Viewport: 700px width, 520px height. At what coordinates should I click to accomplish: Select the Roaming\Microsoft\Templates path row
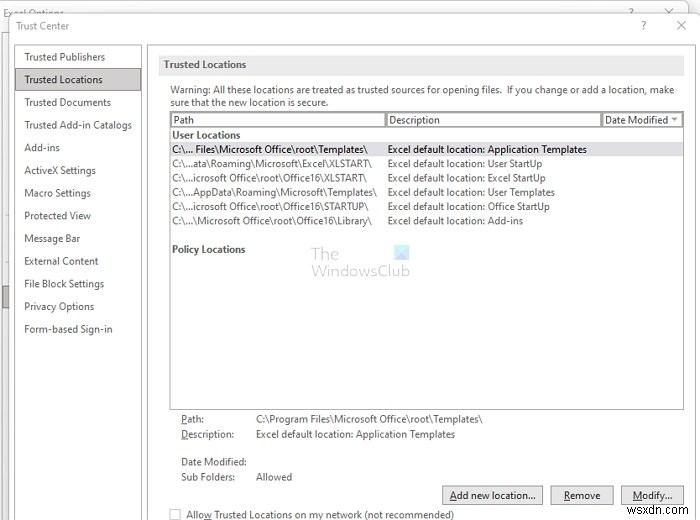click(426, 192)
